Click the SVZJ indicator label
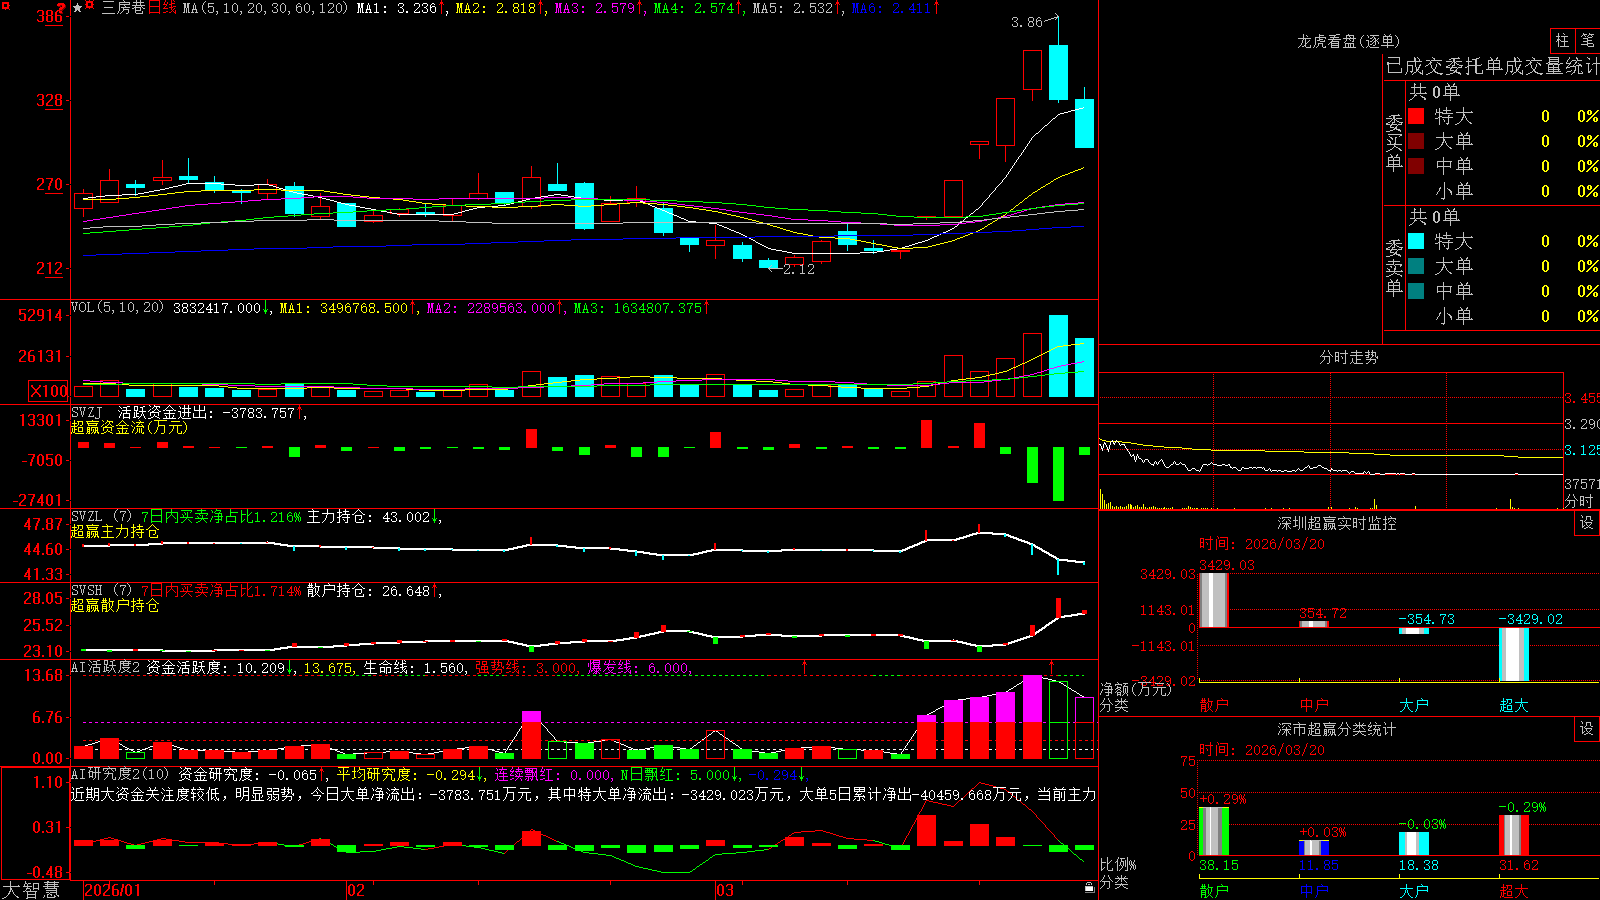The height and width of the screenshot is (900, 1600). point(86,413)
